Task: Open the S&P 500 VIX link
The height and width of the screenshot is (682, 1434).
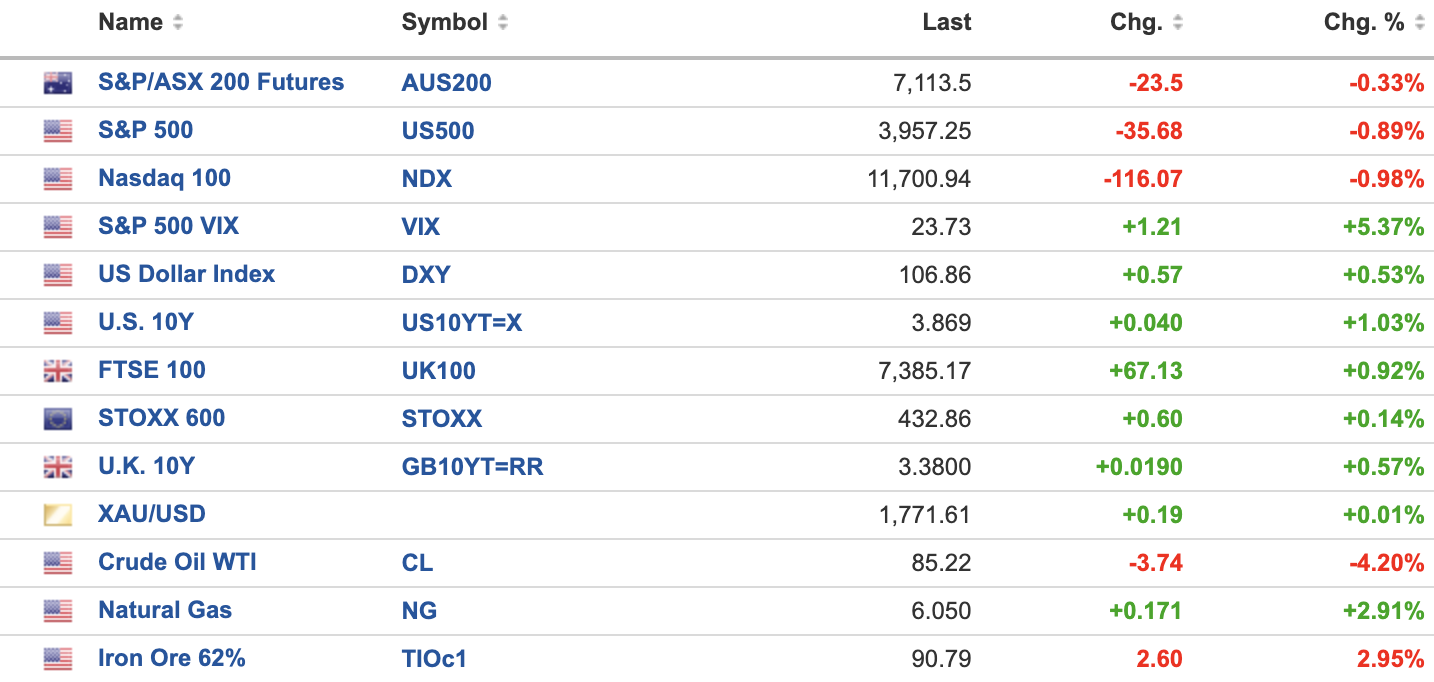Action: click(x=168, y=226)
